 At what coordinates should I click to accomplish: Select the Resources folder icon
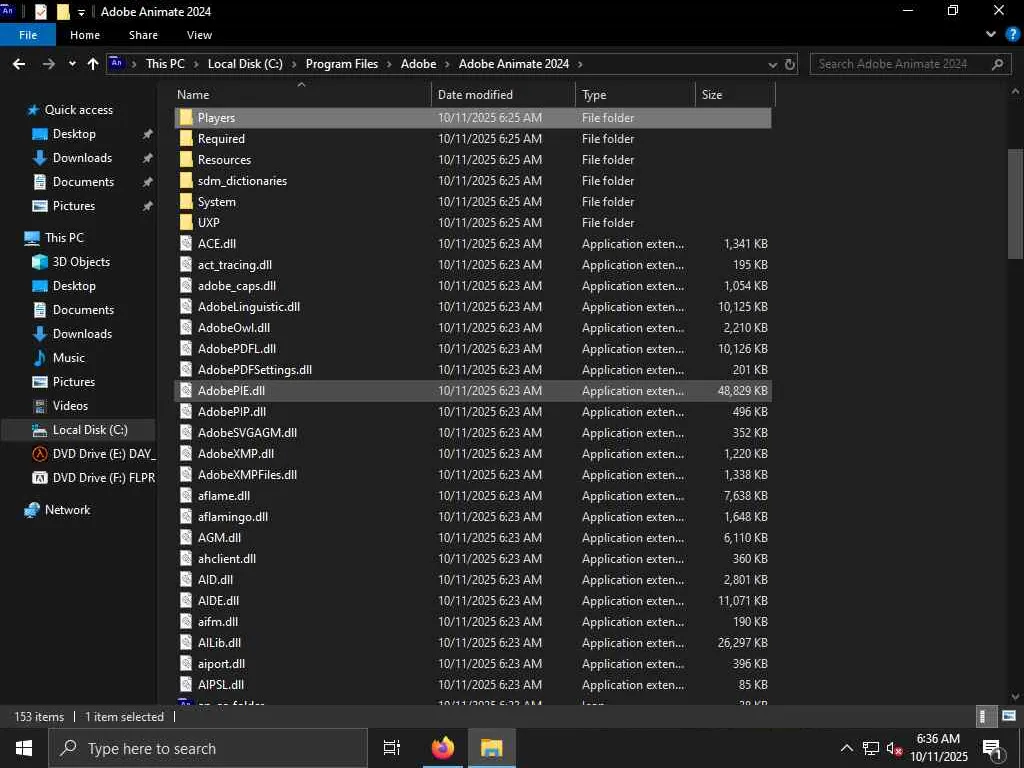(x=186, y=159)
